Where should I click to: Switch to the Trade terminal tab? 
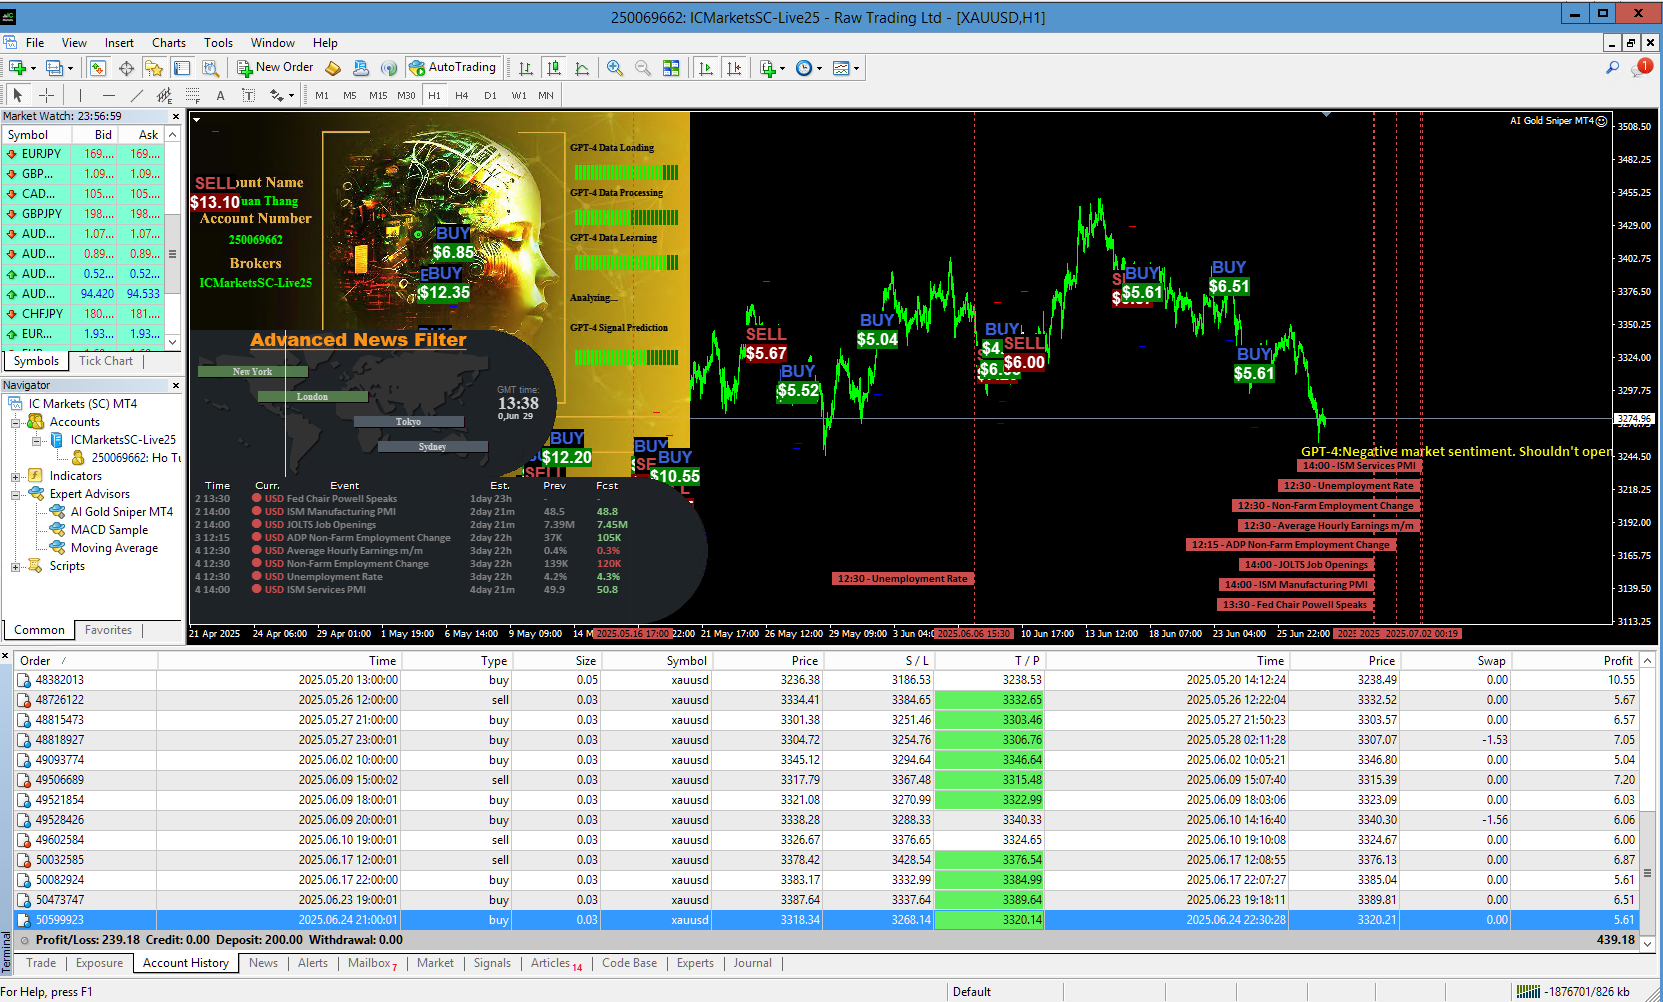coord(41,963)
